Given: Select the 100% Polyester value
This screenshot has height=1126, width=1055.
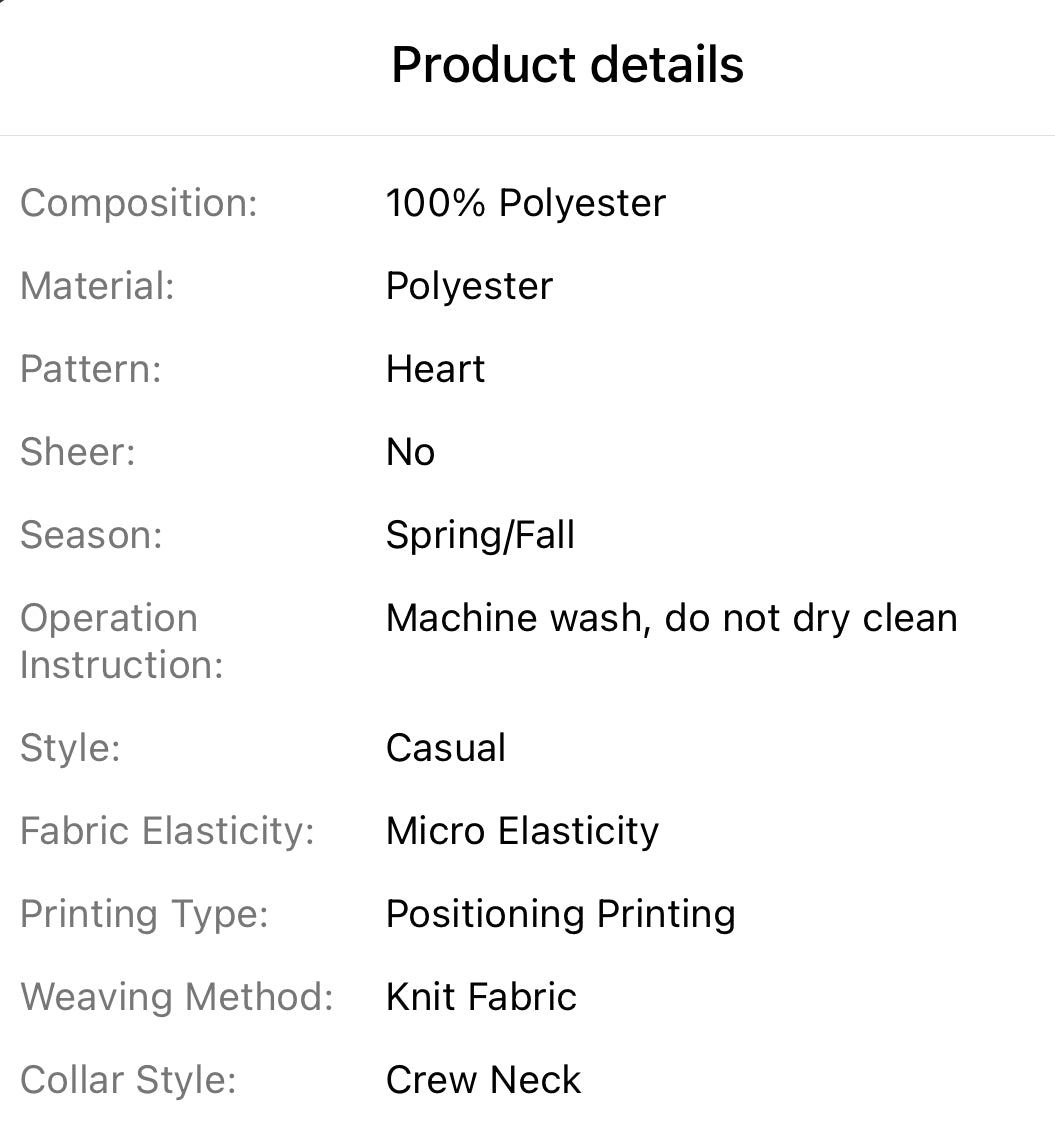Looking at the screenshot, I should [x=526, y=203].
